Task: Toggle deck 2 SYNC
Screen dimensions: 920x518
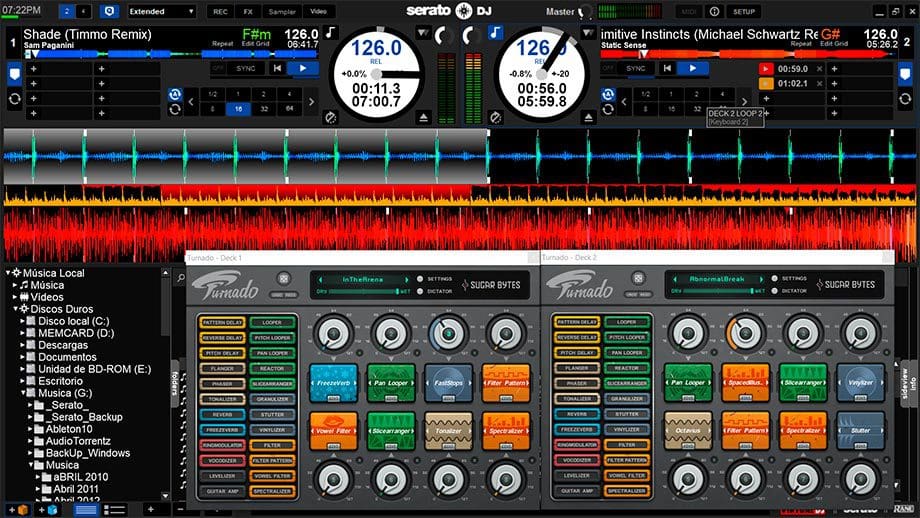Action: (x=636, y=69)
